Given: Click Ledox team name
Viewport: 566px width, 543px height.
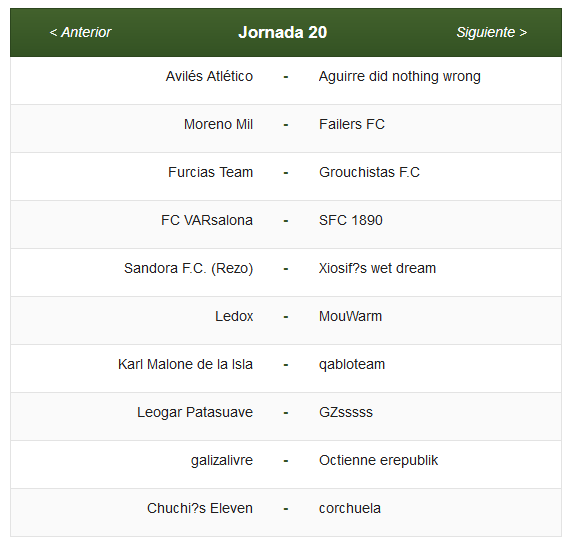Looking at the screenshot, I should pos(234,316).
